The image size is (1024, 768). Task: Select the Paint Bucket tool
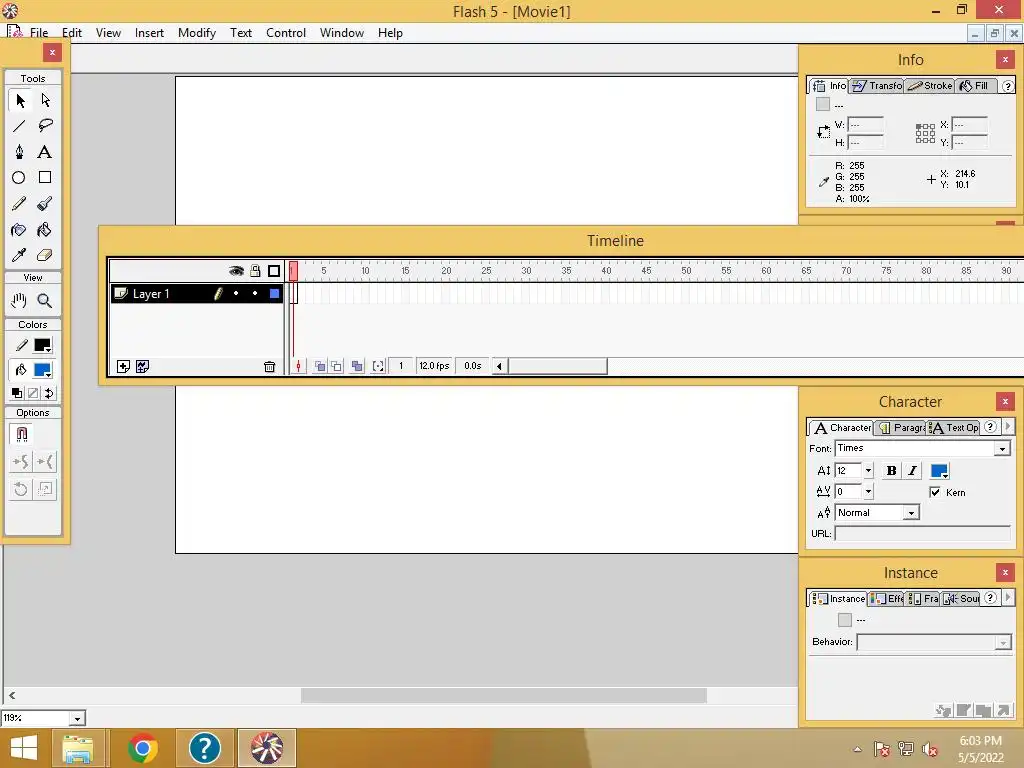click(x=45, y=230)
